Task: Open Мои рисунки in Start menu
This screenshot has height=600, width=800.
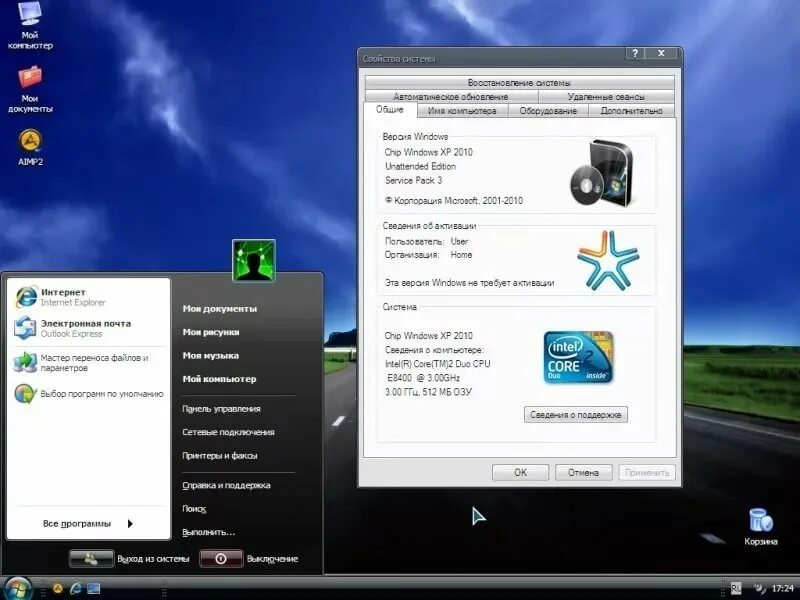Action: coord(211,332)
